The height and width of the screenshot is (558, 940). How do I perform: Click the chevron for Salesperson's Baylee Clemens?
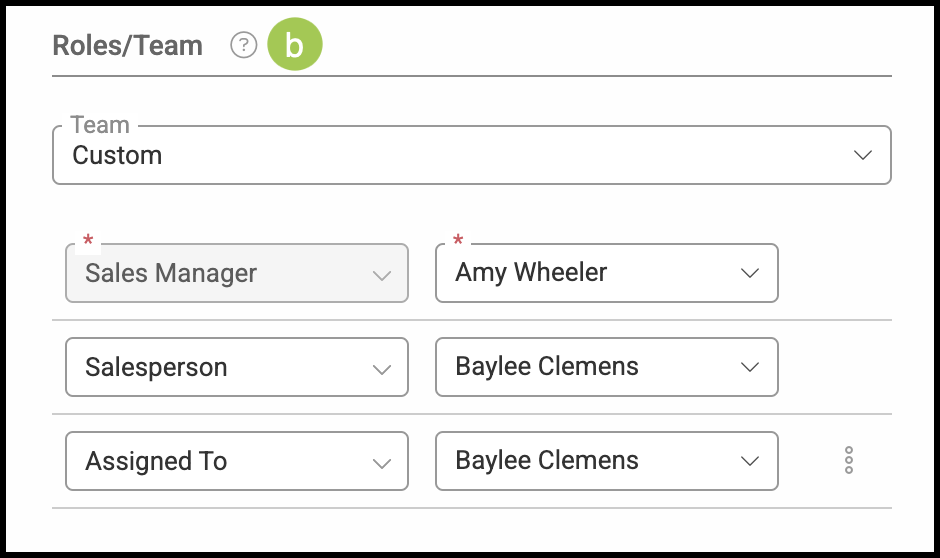point(750,367)
